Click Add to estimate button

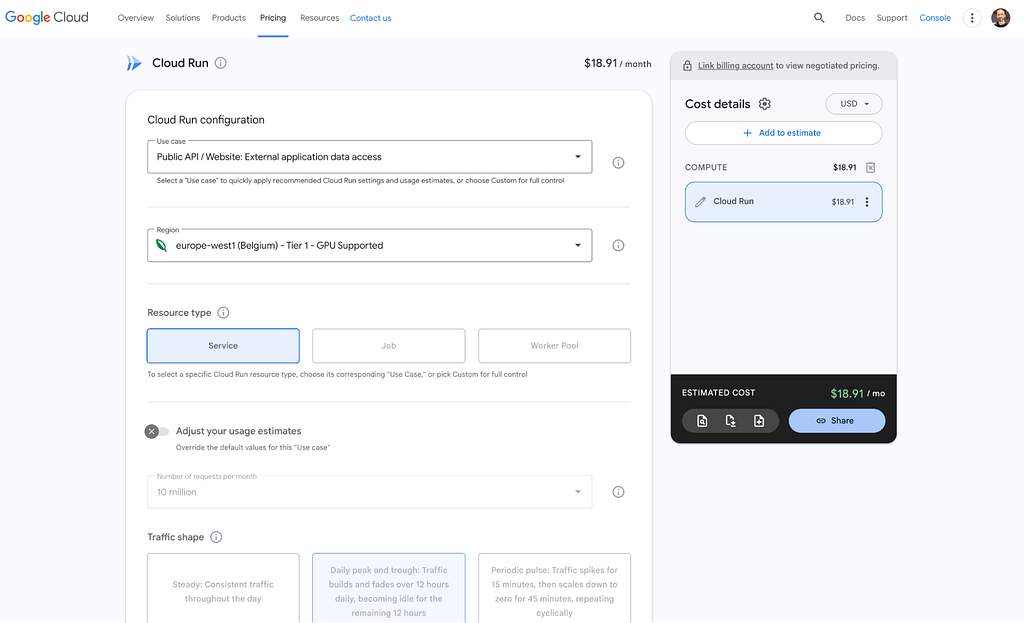click(783, 133)
